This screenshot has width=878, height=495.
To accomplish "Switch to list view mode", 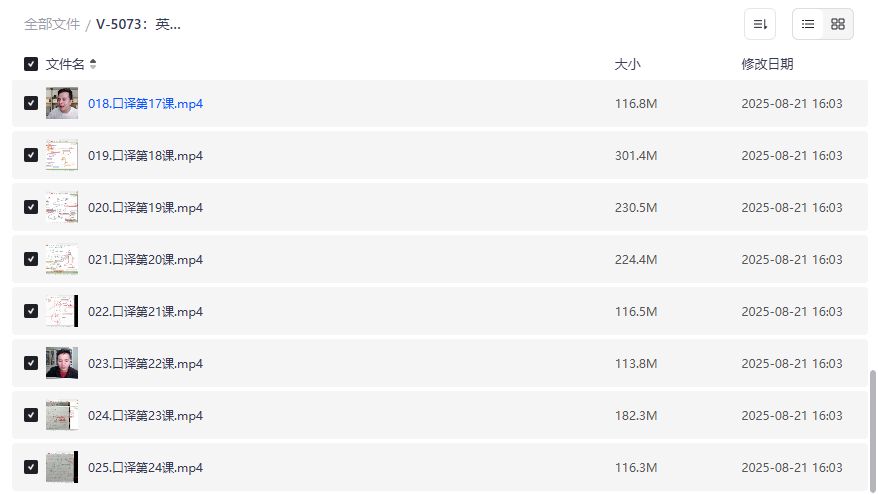I will pos(808,24).
